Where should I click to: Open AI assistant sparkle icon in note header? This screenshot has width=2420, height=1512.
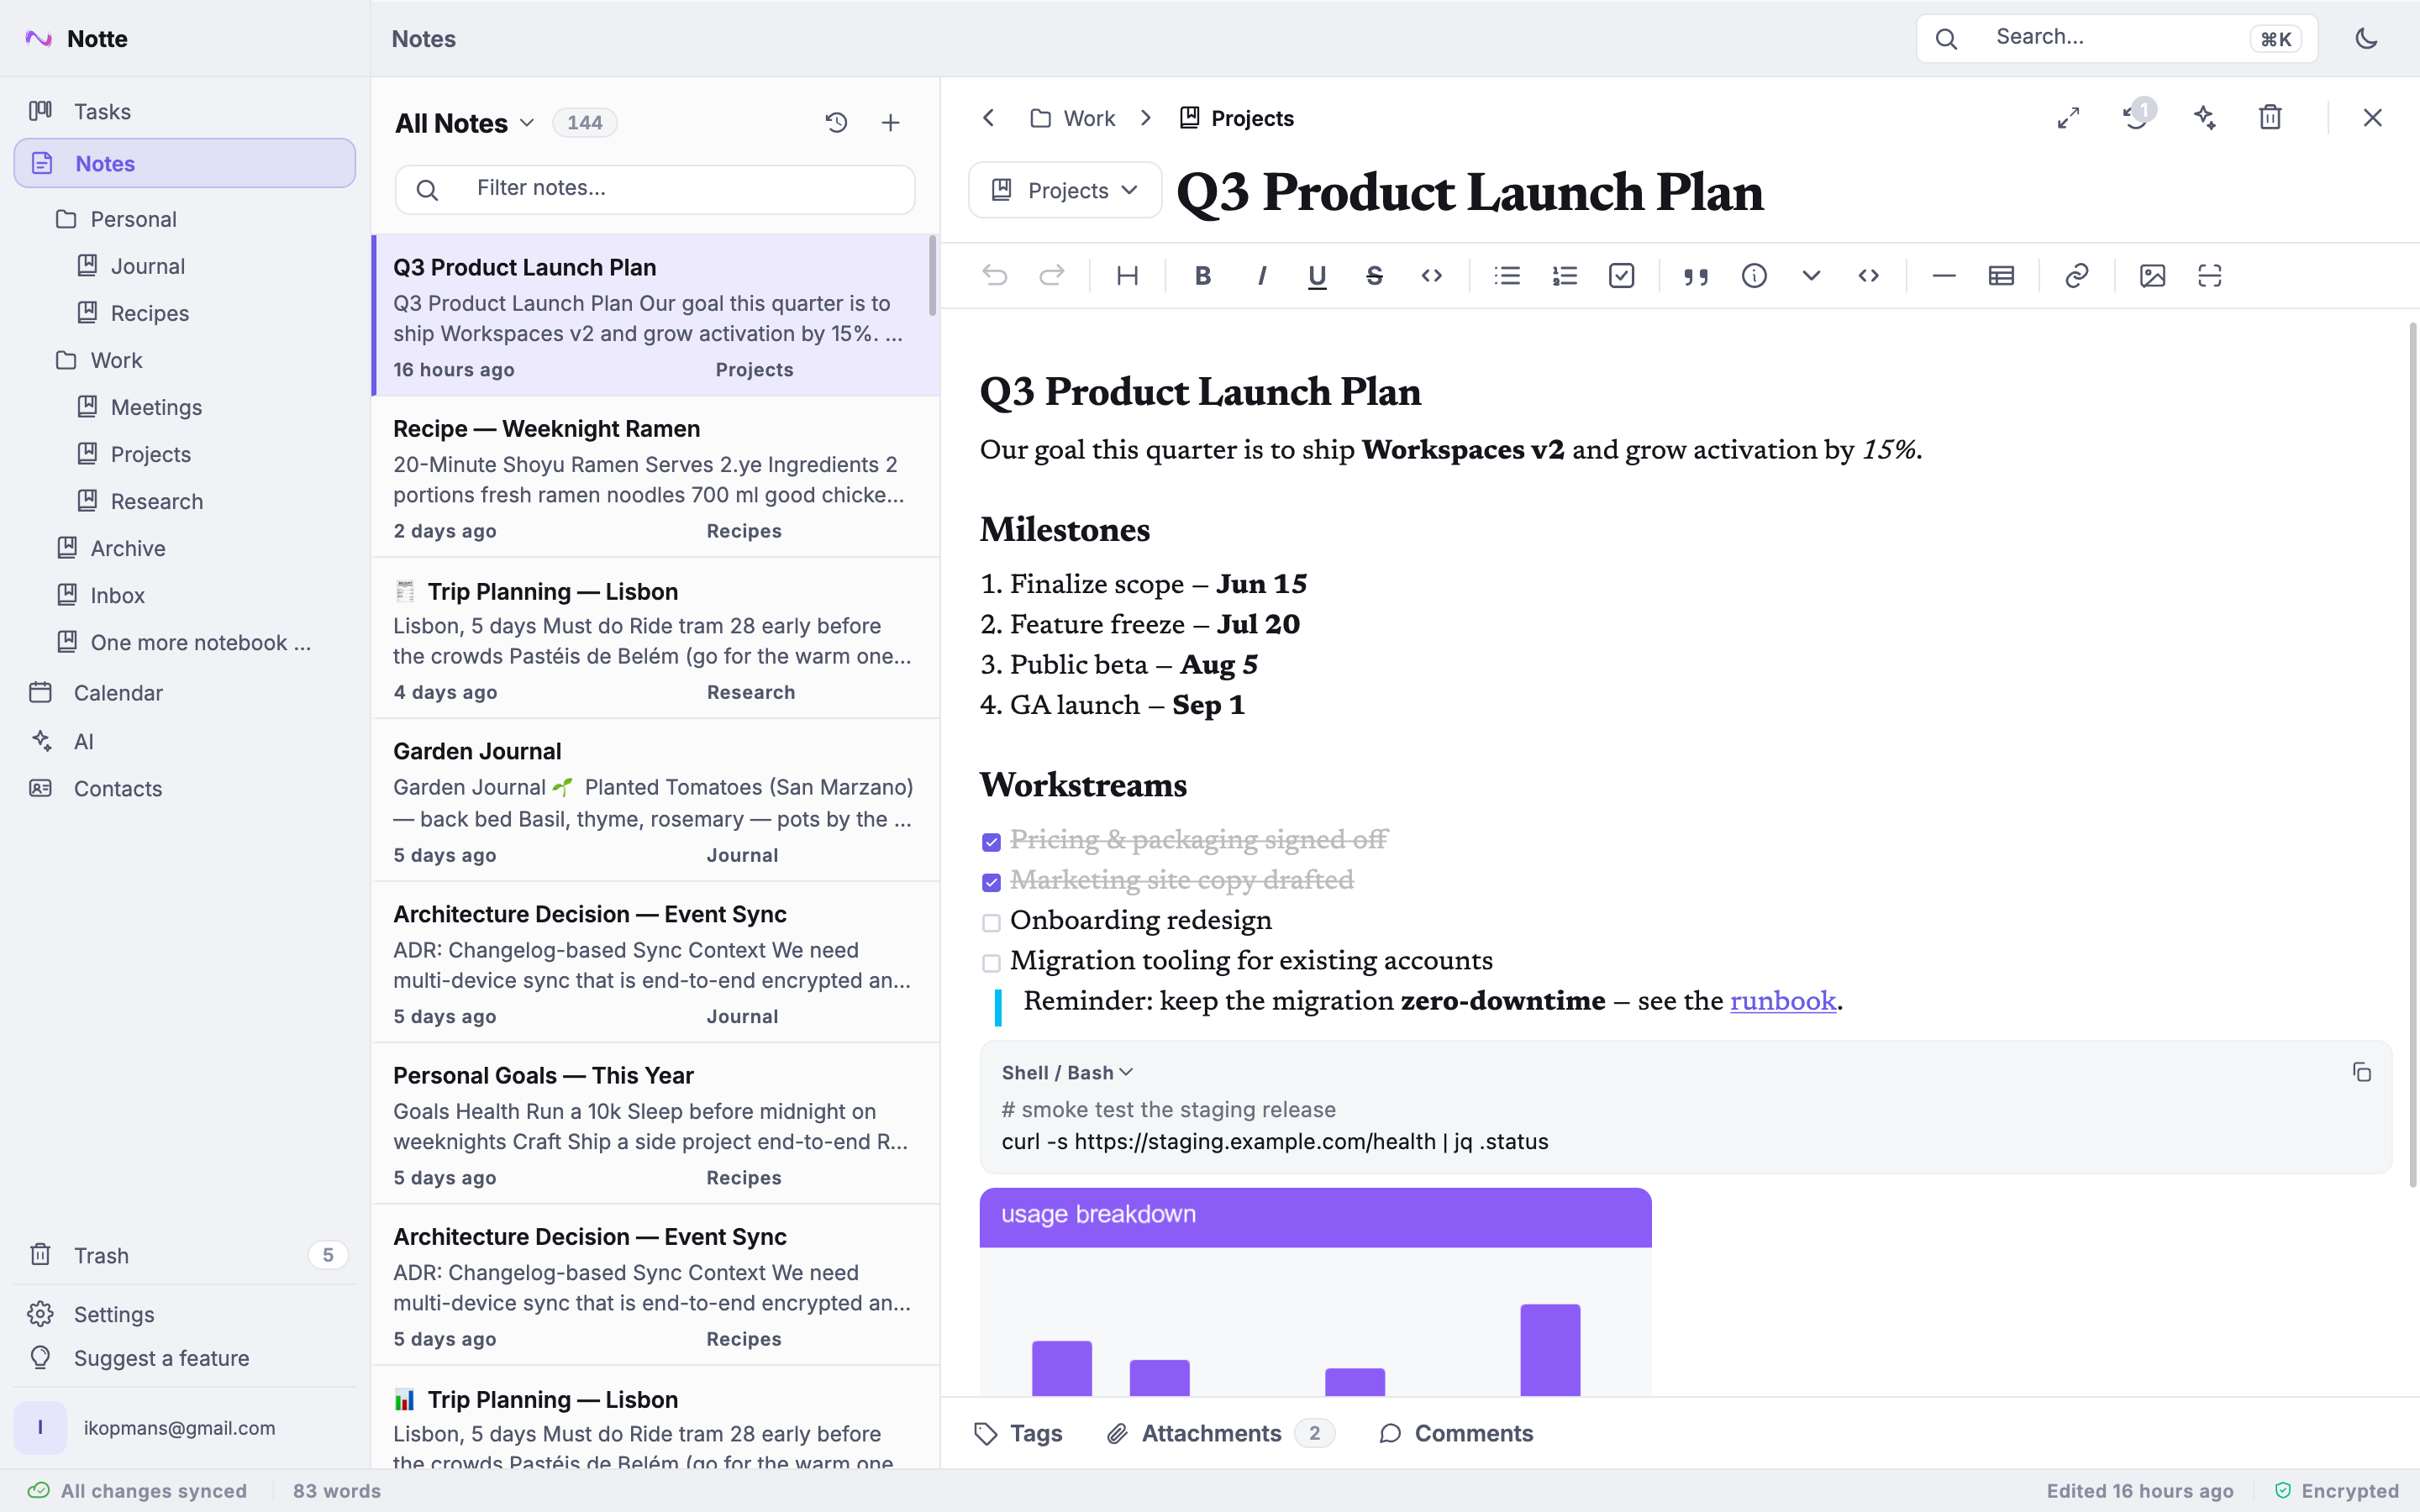2204,118
